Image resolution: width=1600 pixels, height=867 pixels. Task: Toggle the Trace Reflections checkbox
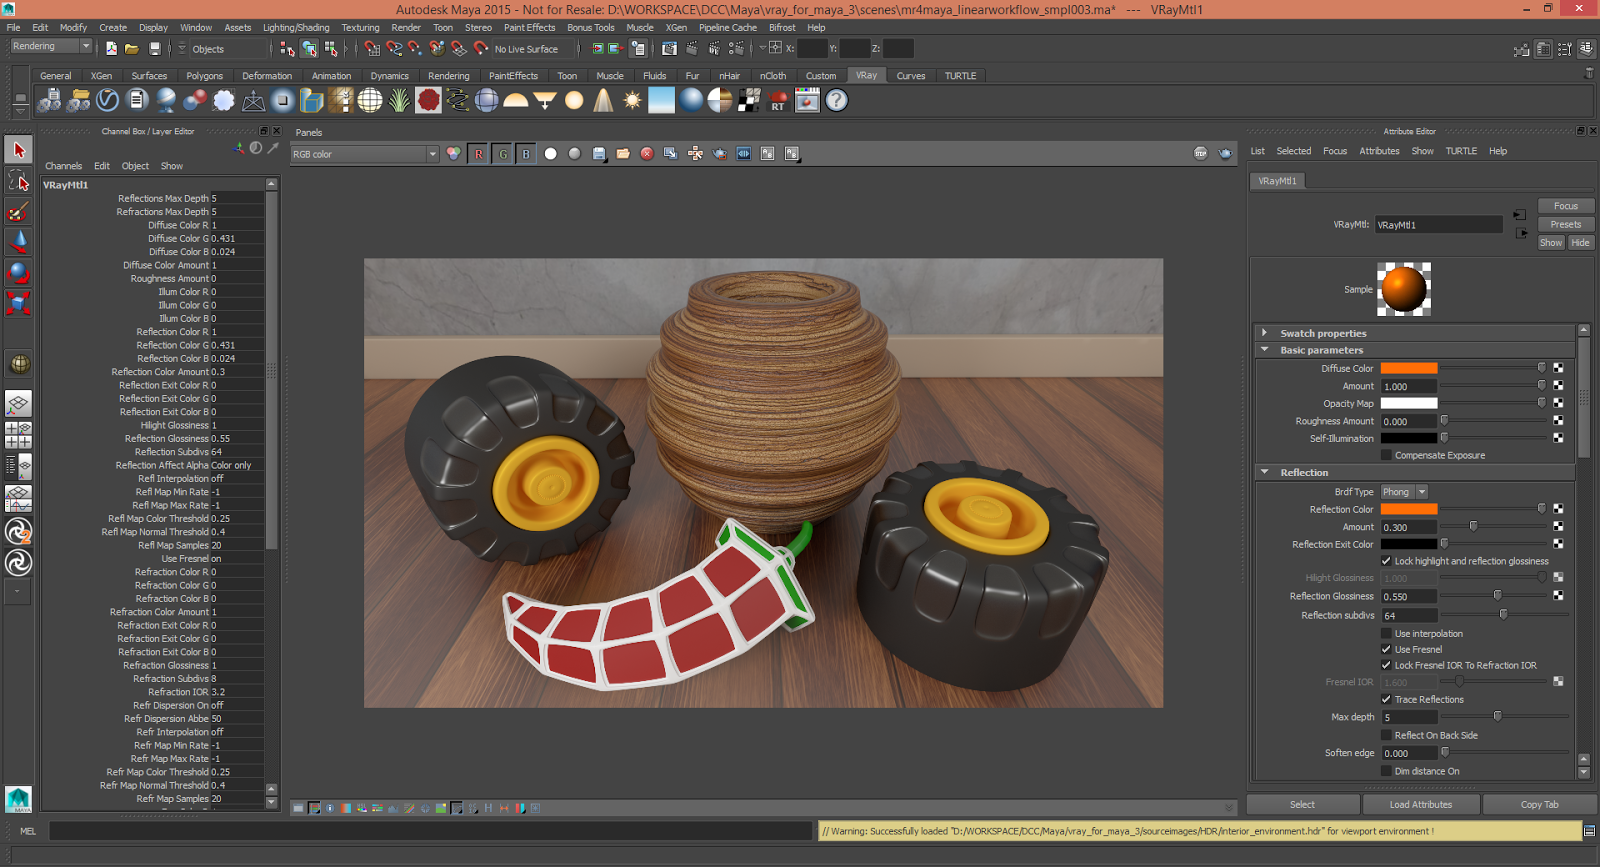click(x=1387, y=699)
